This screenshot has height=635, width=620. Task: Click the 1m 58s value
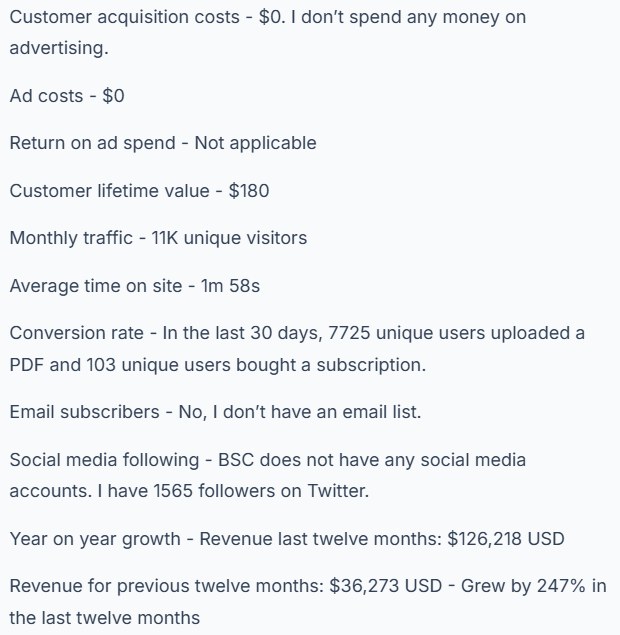[x=230, y=286]
